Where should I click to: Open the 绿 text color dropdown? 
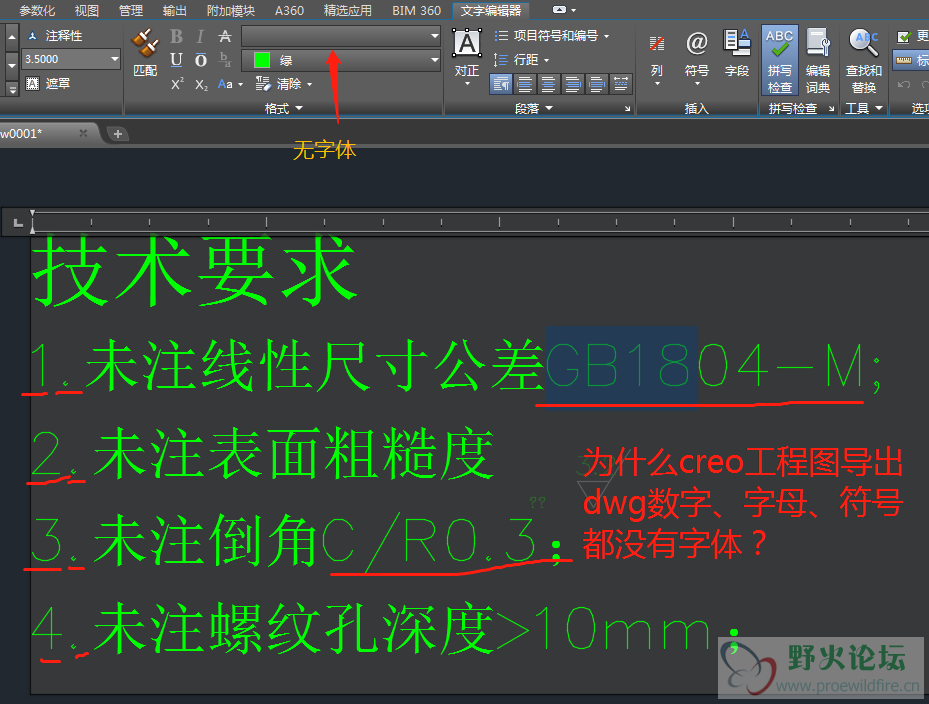(x=341, y=60)
